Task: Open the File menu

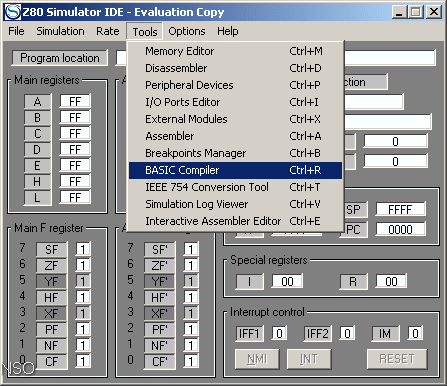Action: pyautogui.click(x=16, y=31)
